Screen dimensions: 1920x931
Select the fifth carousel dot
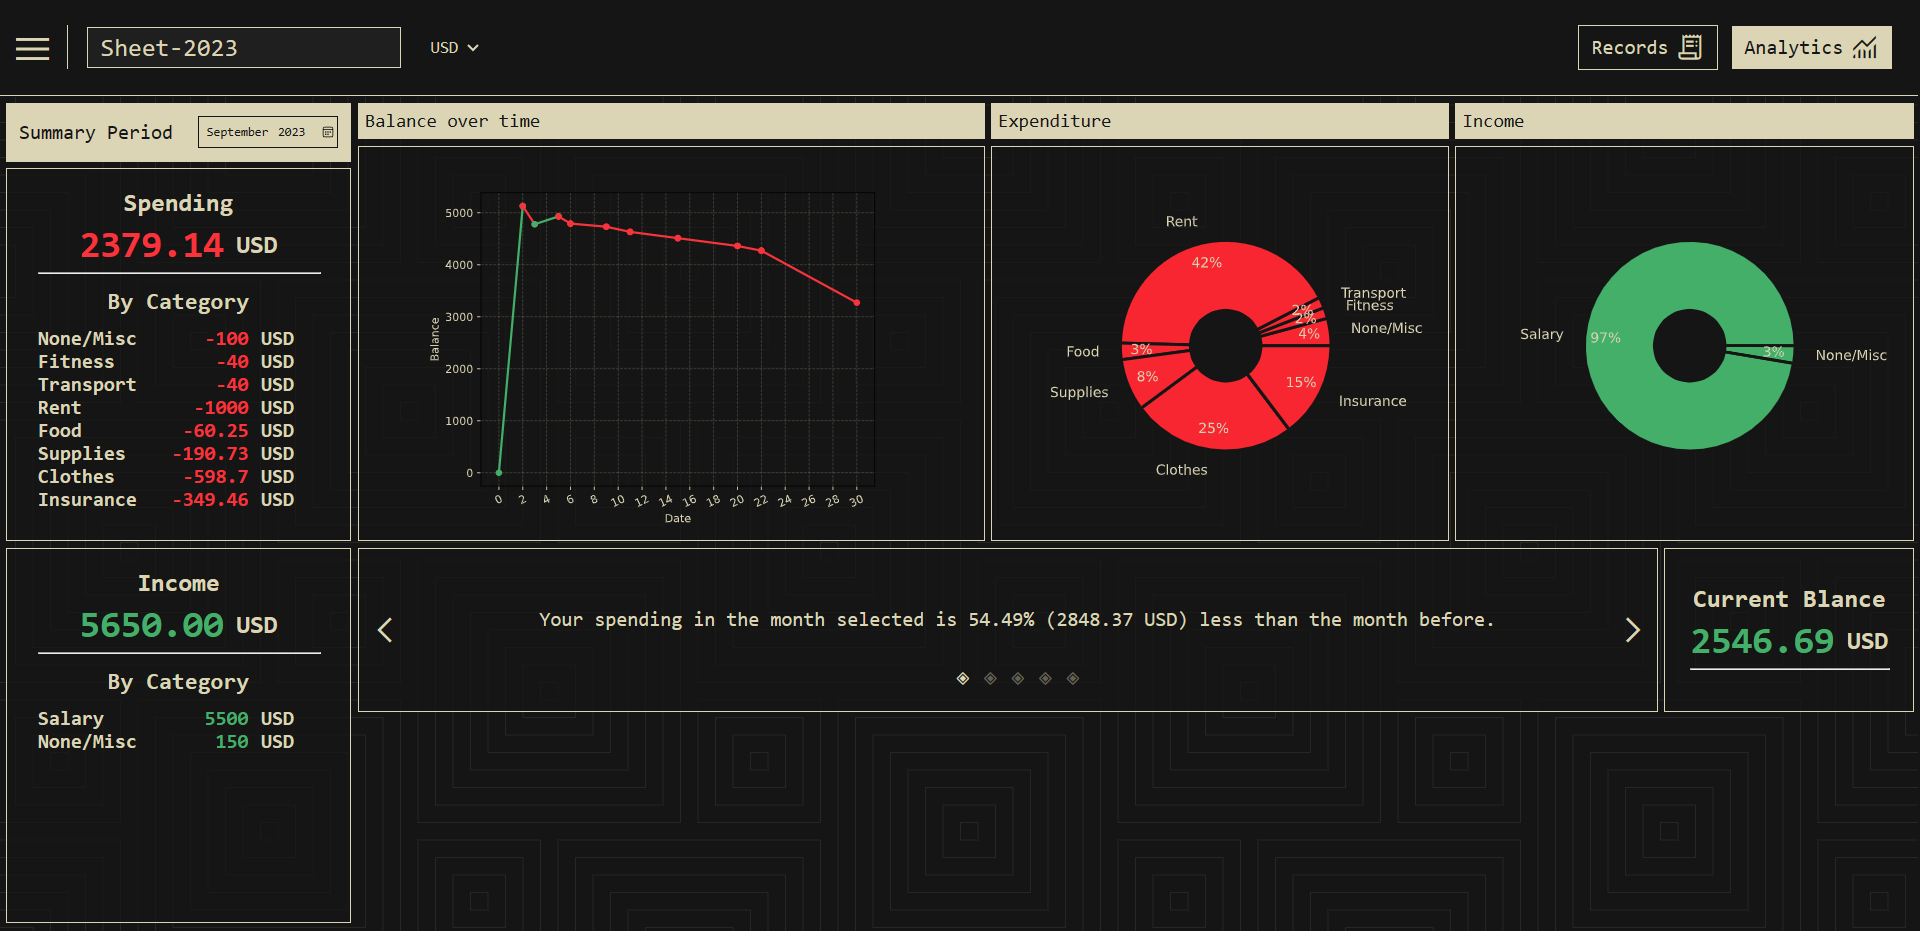pos(1073,678)
